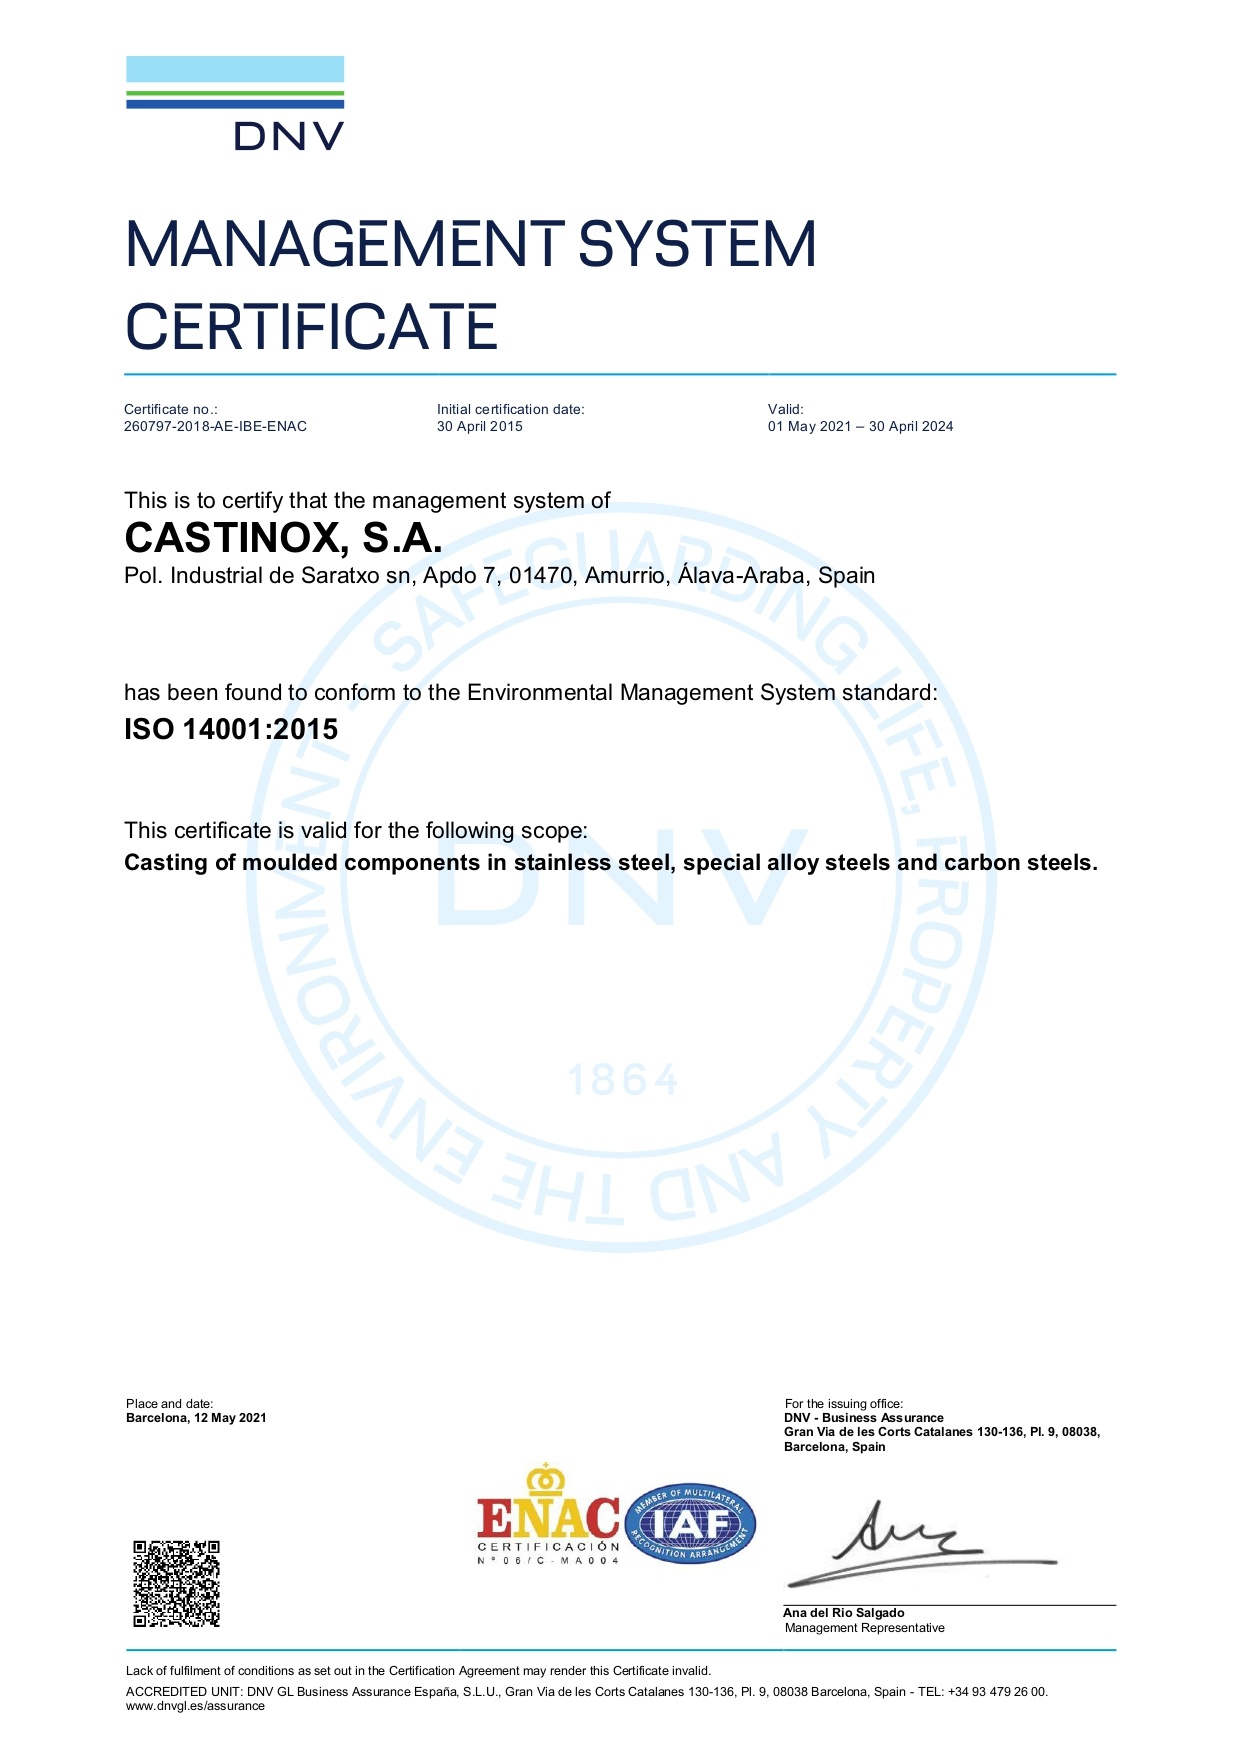Click the 'For the issuing office:' label

pos(843,1404)
